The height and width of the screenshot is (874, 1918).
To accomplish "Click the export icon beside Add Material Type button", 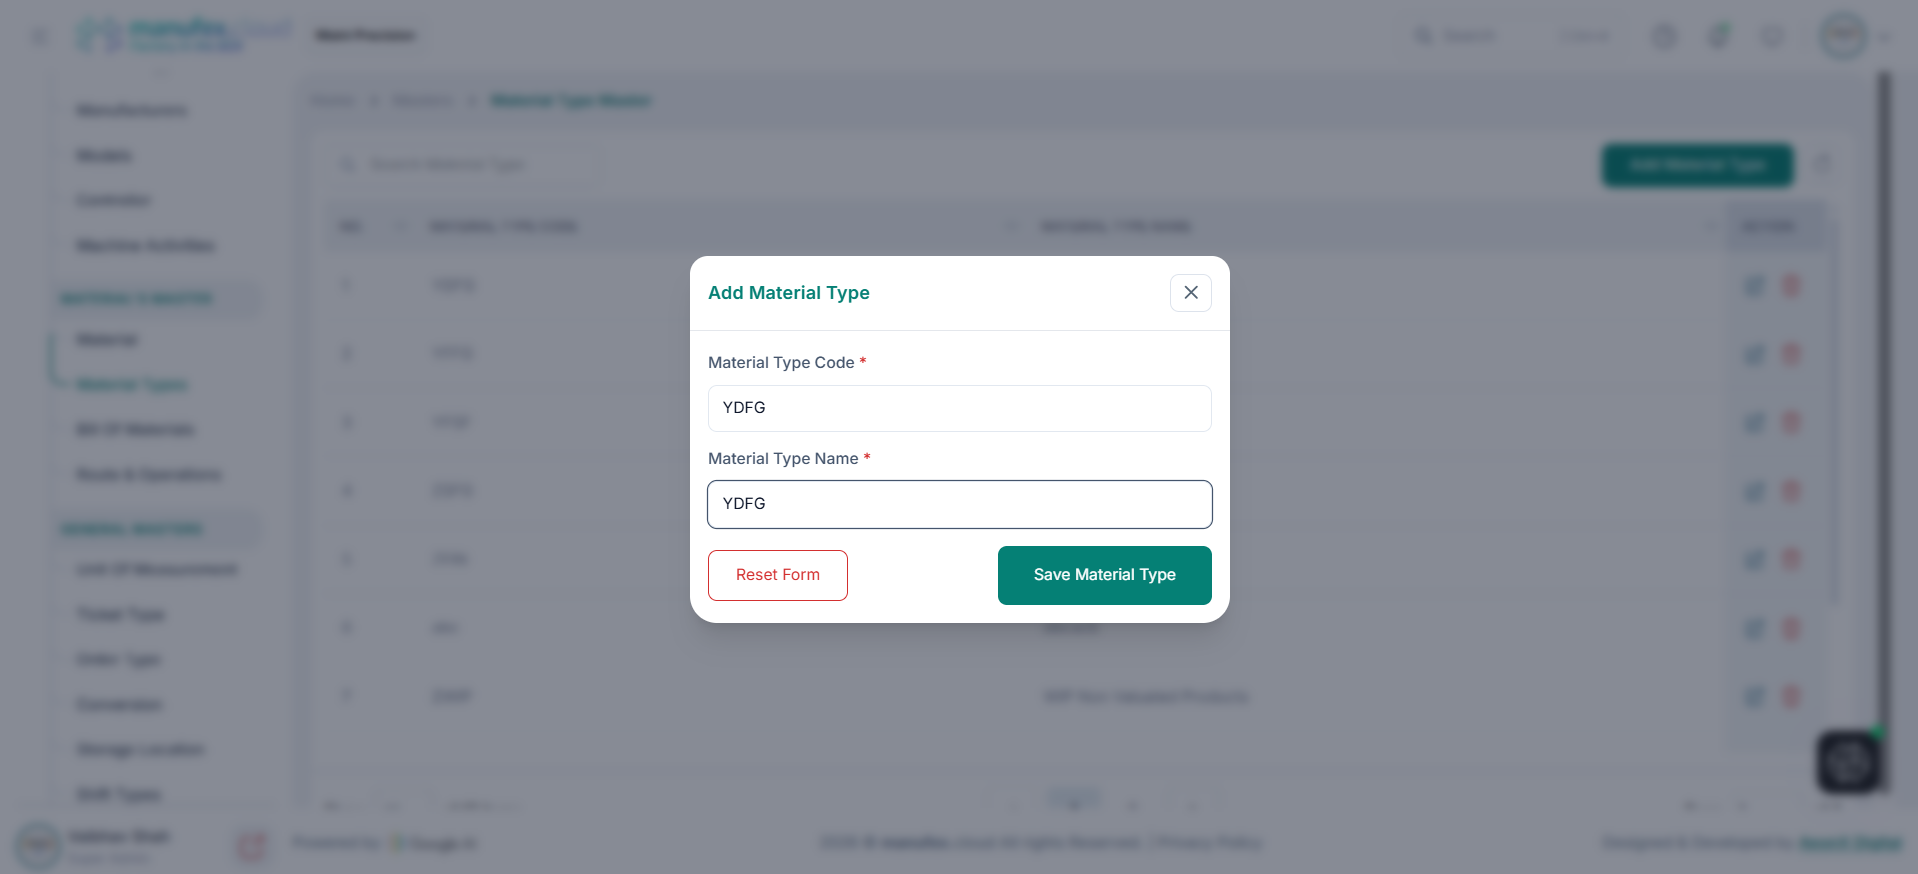I will click(x=1822, y=163).
